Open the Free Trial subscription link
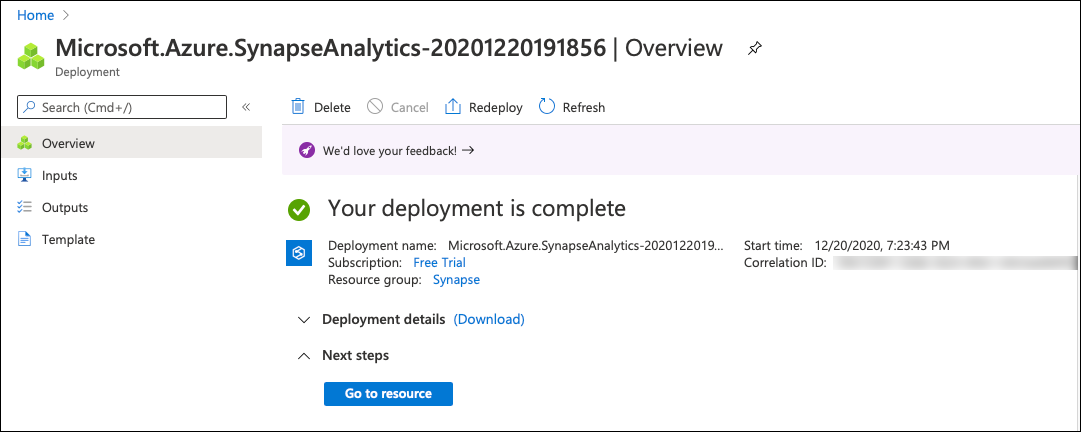Image resolution: width=1081 pixels, height=432 pixels. click(x=439, y=263)
